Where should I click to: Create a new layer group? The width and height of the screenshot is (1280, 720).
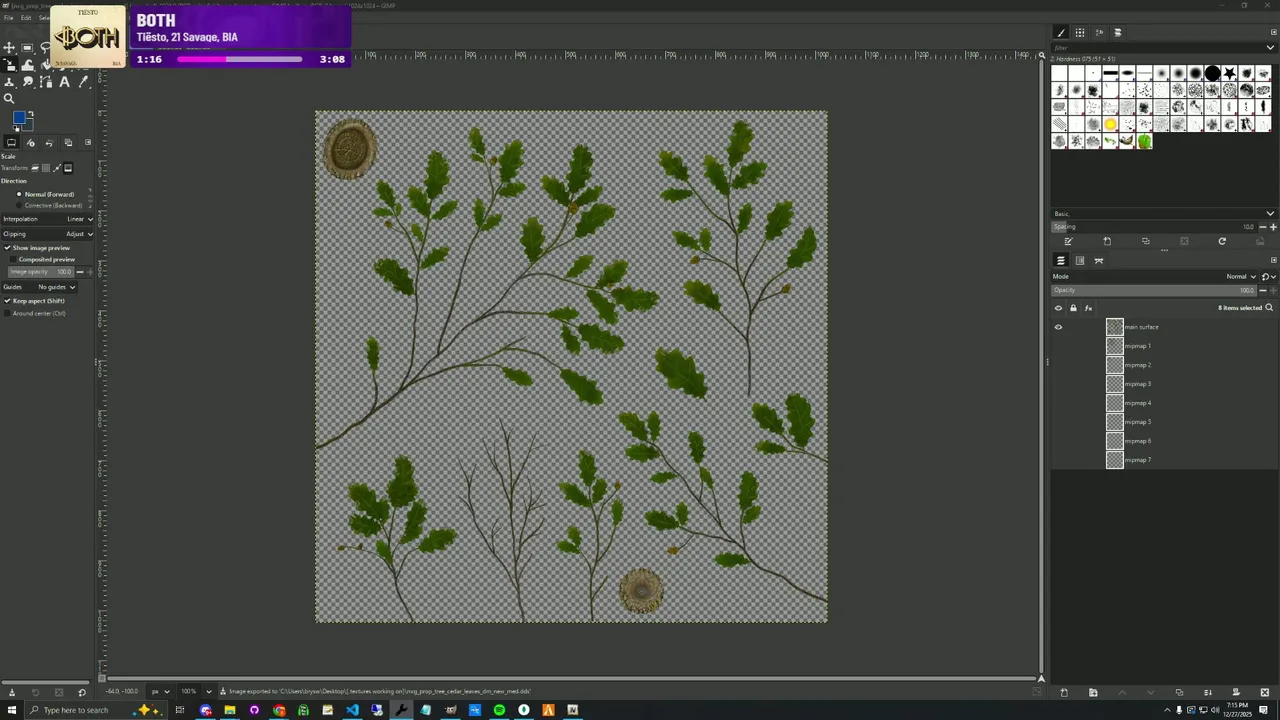pos(1093,692)
